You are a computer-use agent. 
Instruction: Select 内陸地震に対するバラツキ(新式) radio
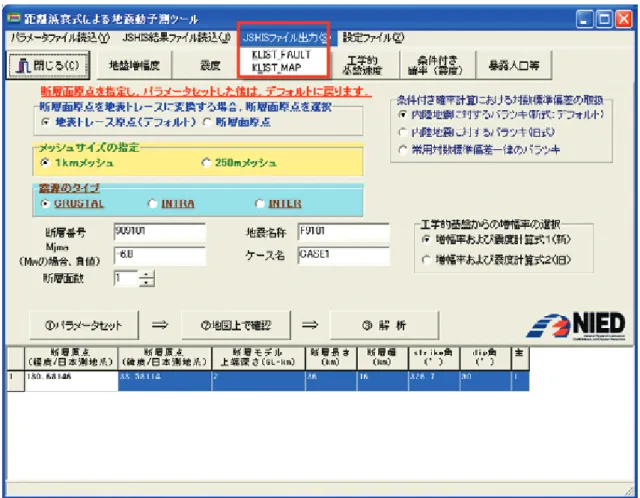[403, 115]
